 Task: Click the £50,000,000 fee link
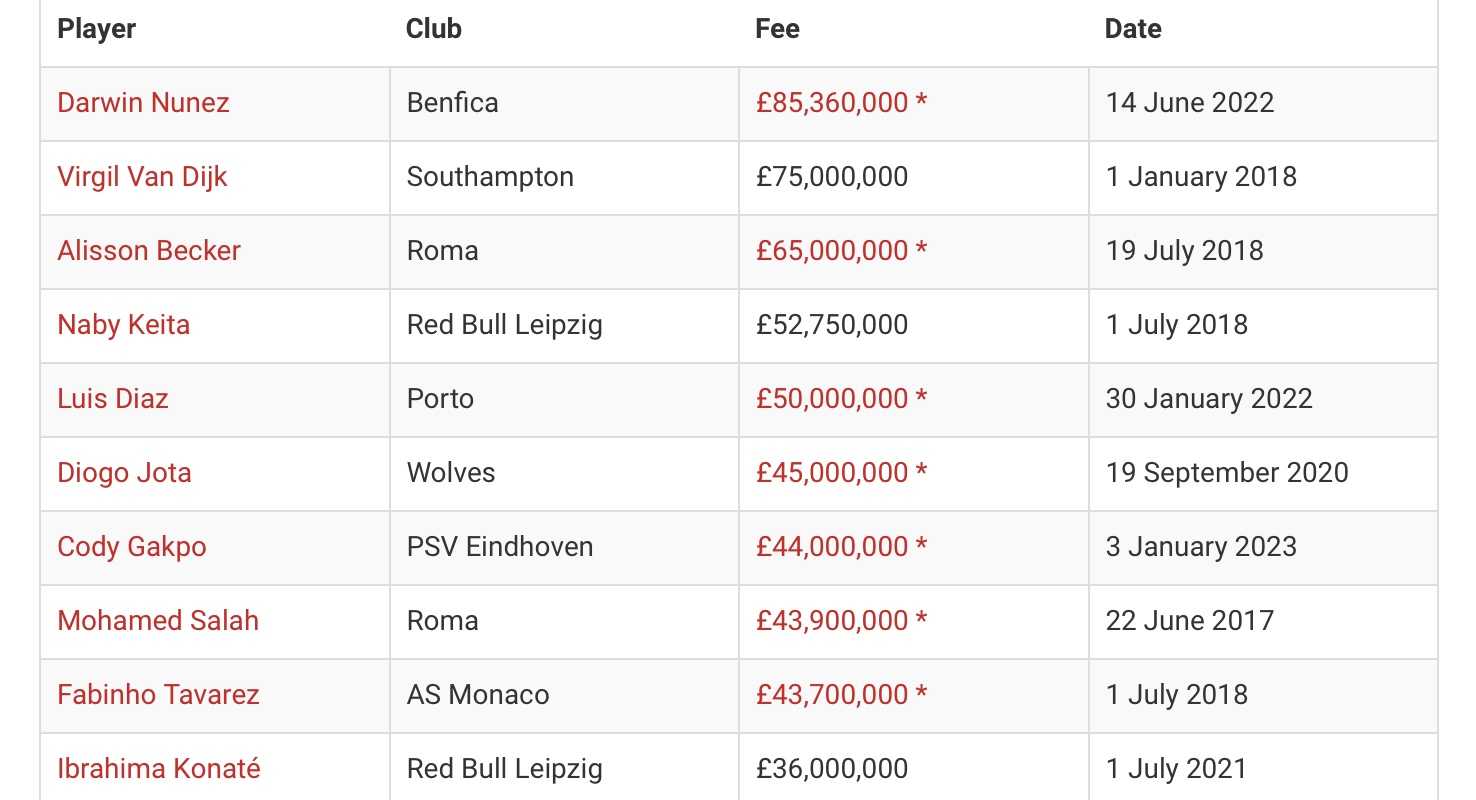pyautogui.click(x=842, y=399)
